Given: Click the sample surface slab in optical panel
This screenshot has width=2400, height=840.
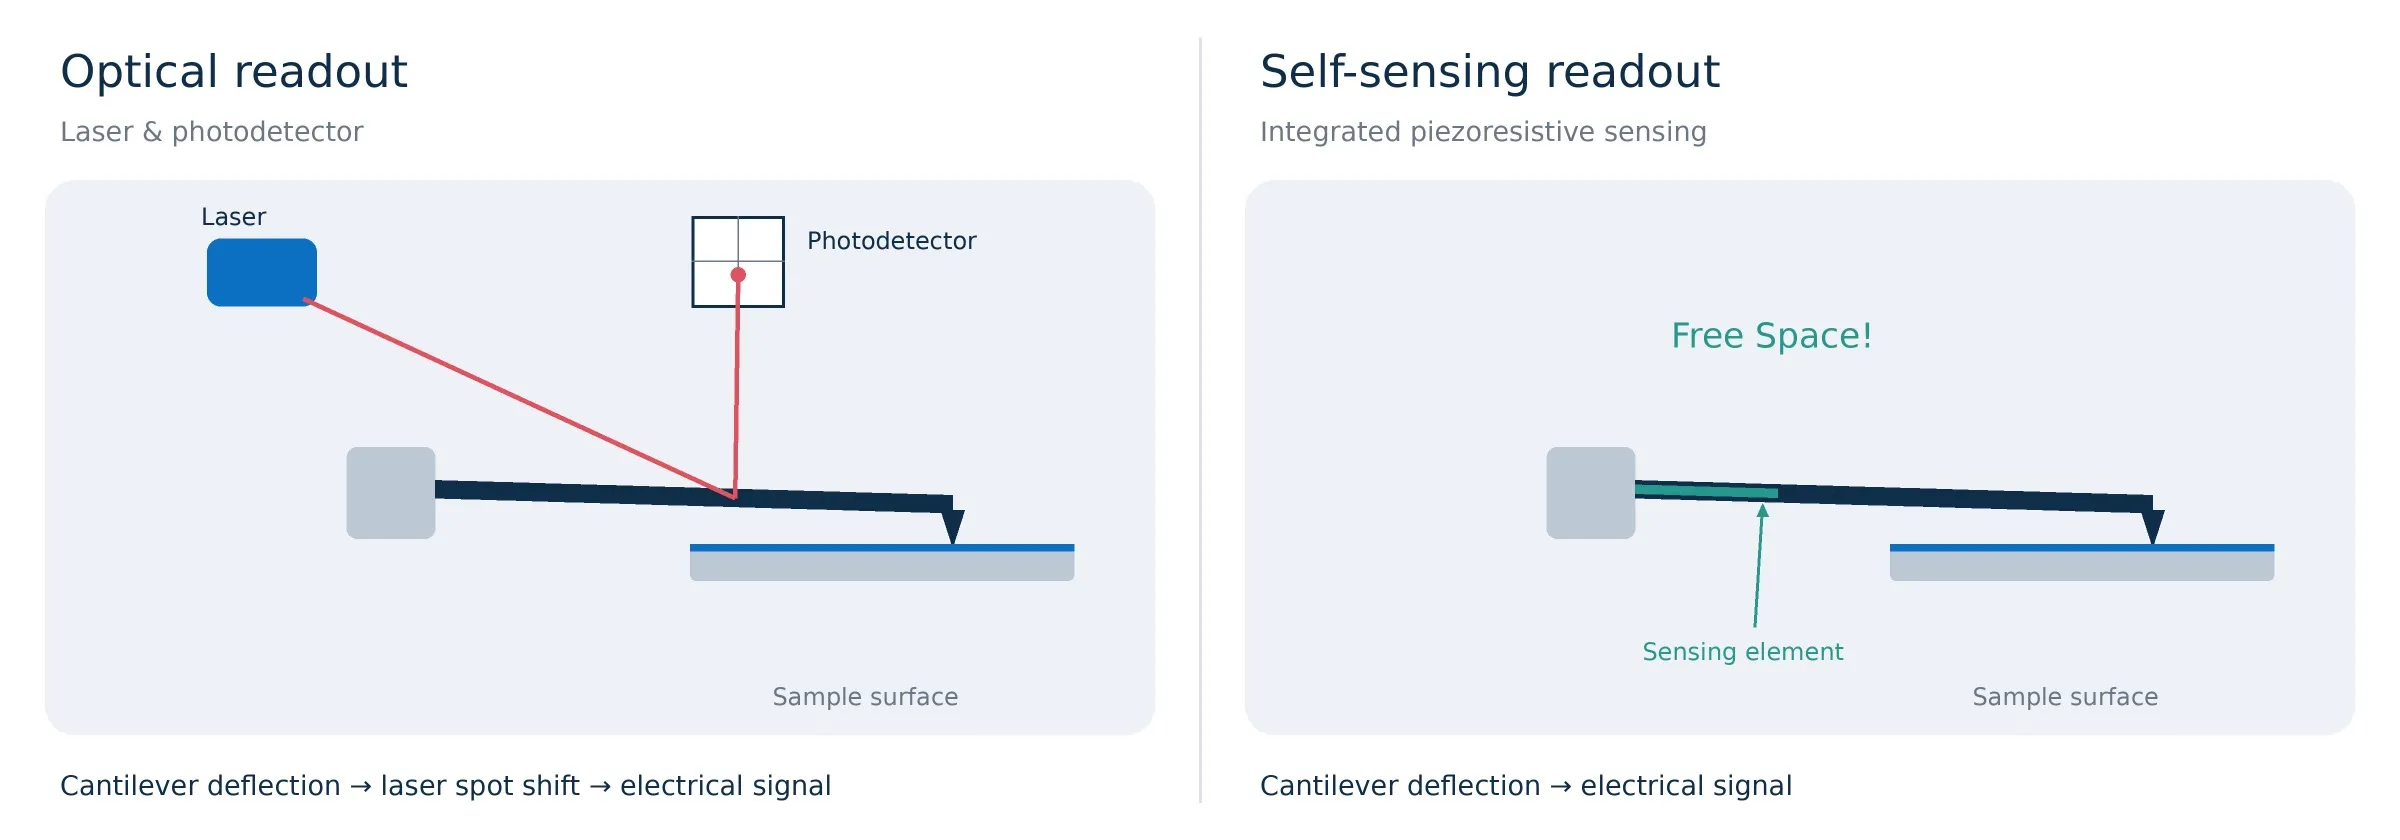Looking at the screenshot, I should tap(882, 562).
